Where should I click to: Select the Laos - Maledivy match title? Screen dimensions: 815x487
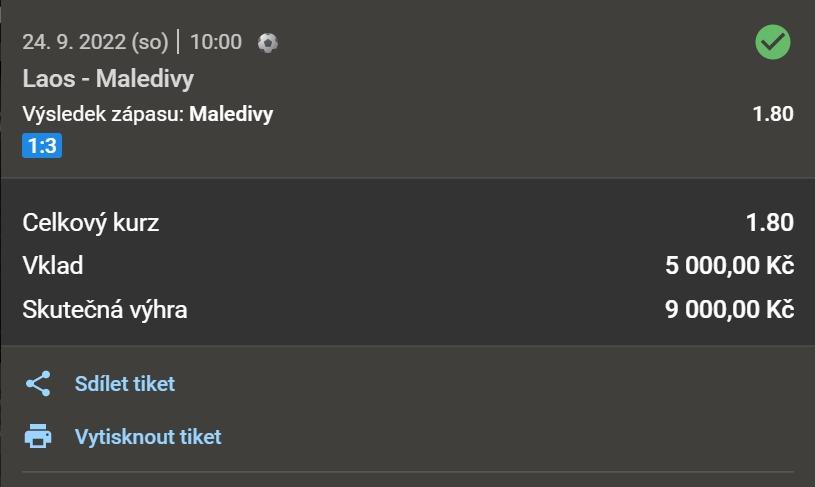(x=108, y=78)
